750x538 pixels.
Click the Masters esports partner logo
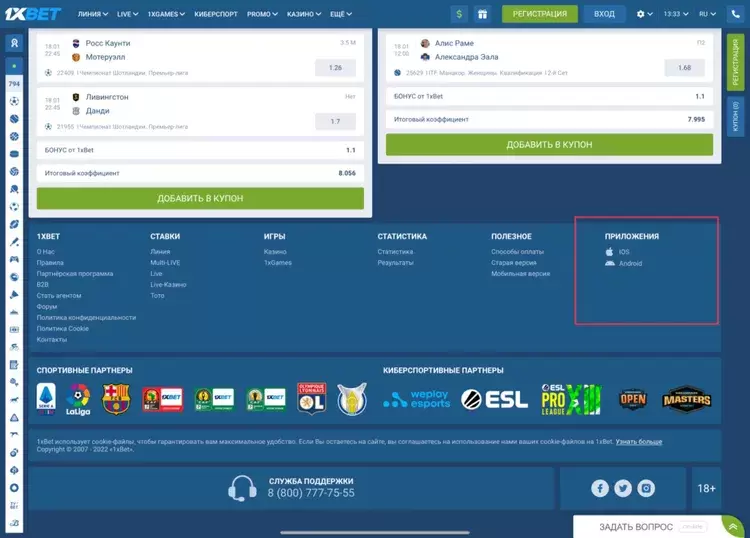(x=686, y=399)
